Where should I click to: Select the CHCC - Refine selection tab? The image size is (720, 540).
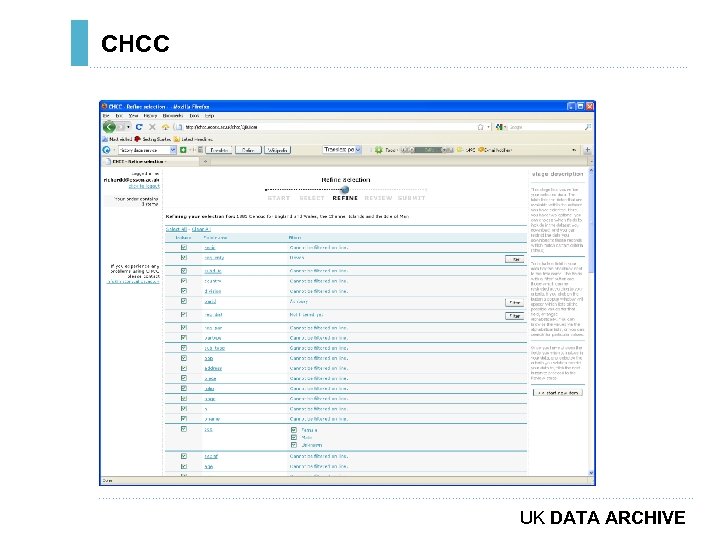point(150,162)
